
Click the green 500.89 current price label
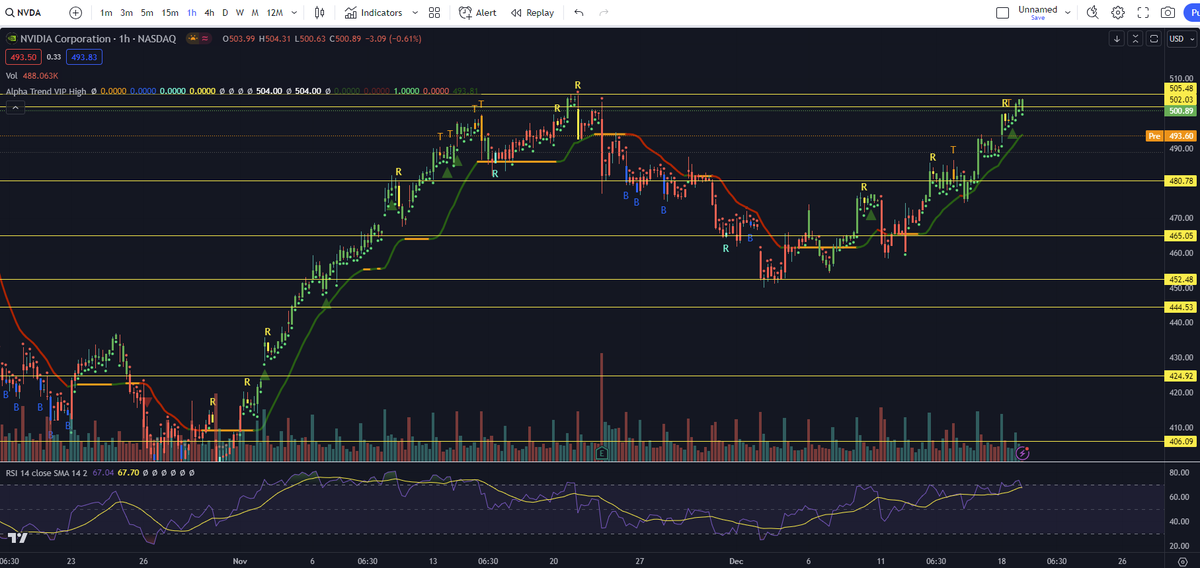1181,111
